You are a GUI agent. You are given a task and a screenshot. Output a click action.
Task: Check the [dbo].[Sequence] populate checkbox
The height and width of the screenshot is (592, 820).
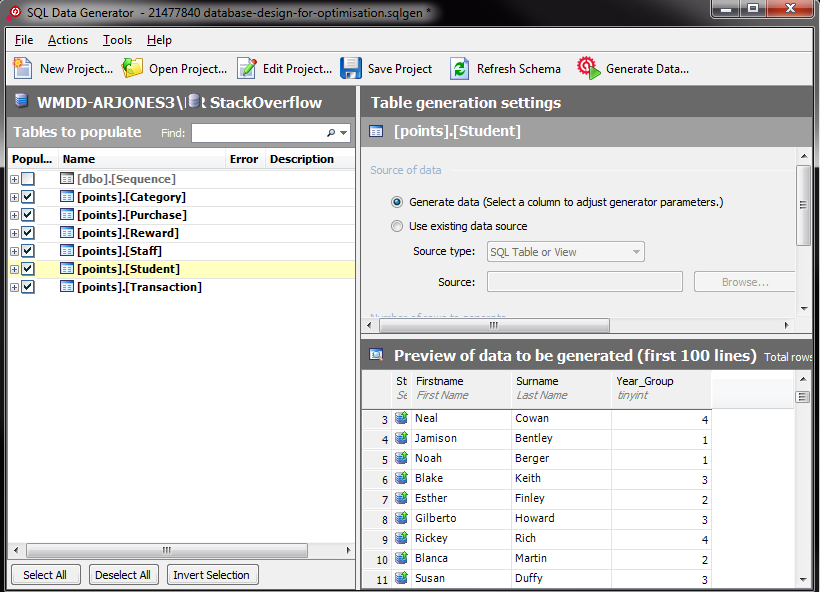(x=28, y=179)
